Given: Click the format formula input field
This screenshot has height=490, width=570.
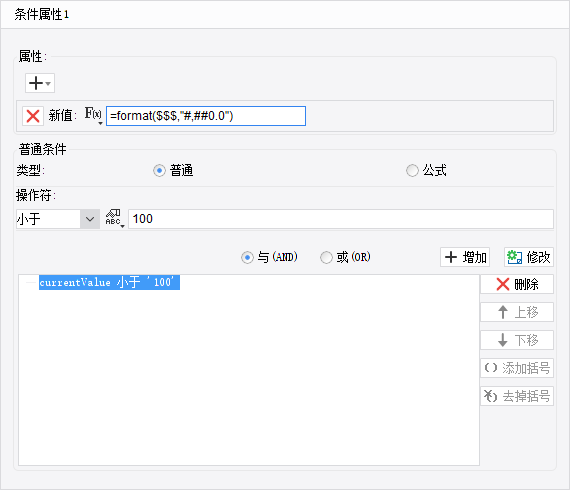Looking at the screenshot, I should [x=206, y=116].
